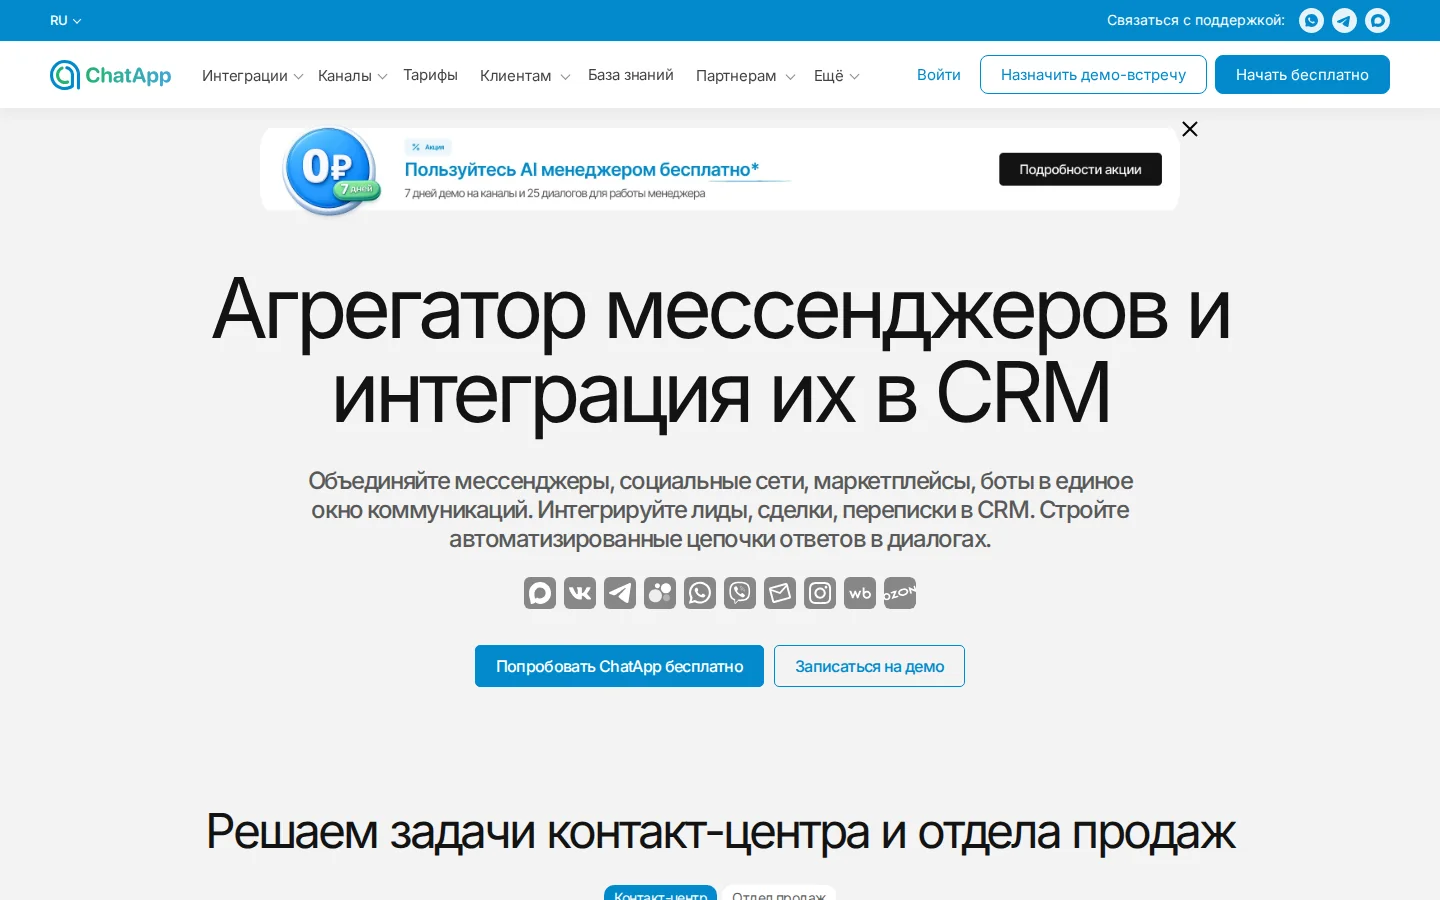The width and height of the screenshot is (1440, 900).
Task: Click Назначить демо-встречу button
Action: click(1093, 75)
